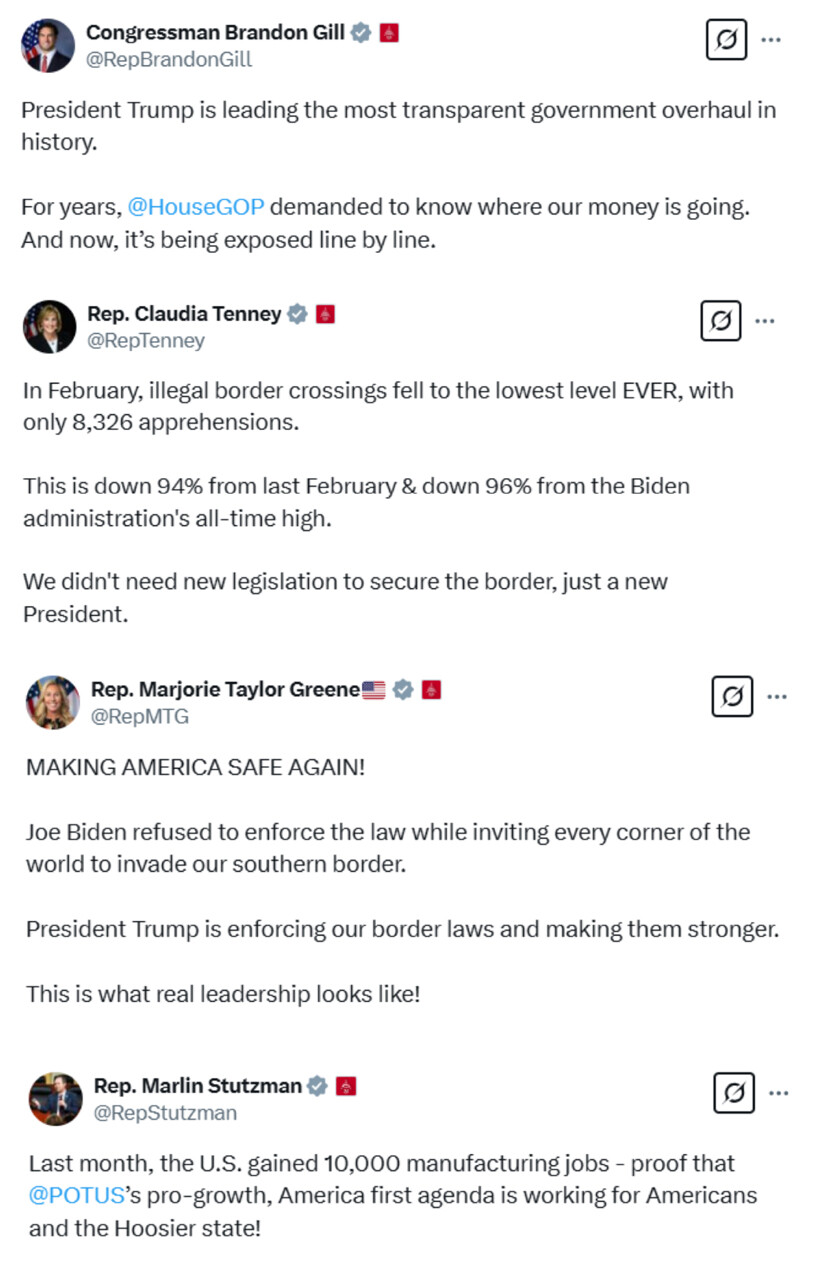Click the red government affiliation badge for Claudia Tenney
Viewport: 813px width, 1264px height.
tap(325, 314)
